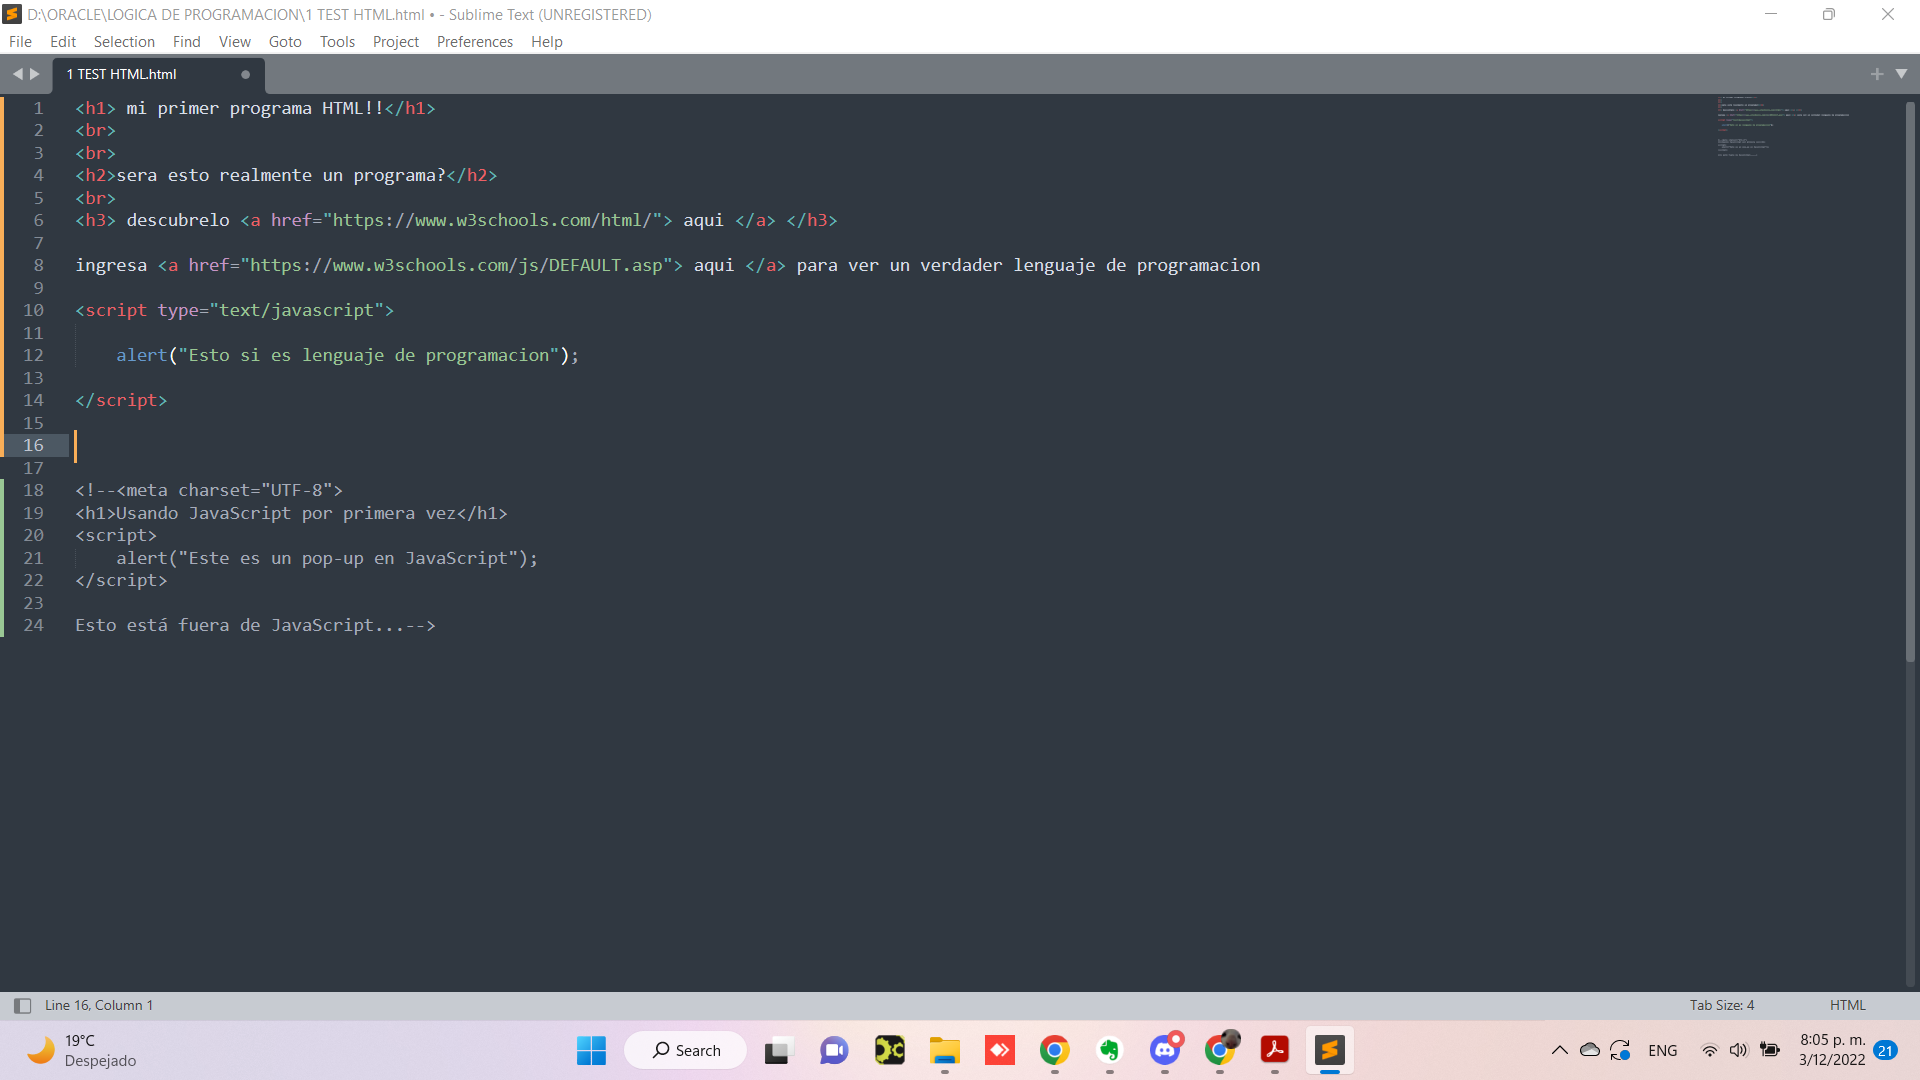
Task: Open Discord from the taskbar
Action: (x=1164, y=1050)
